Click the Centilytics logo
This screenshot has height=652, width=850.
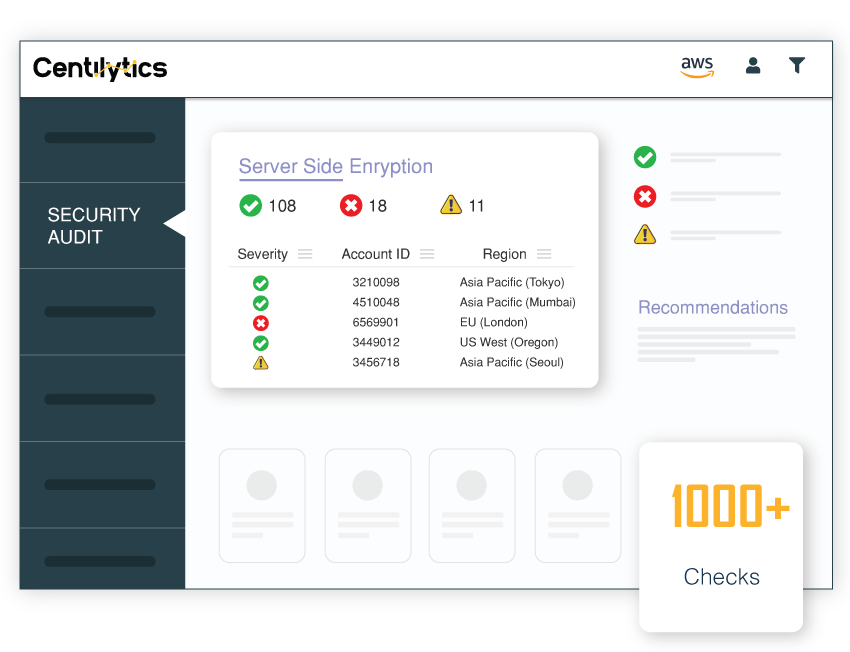tap(100, 68)
